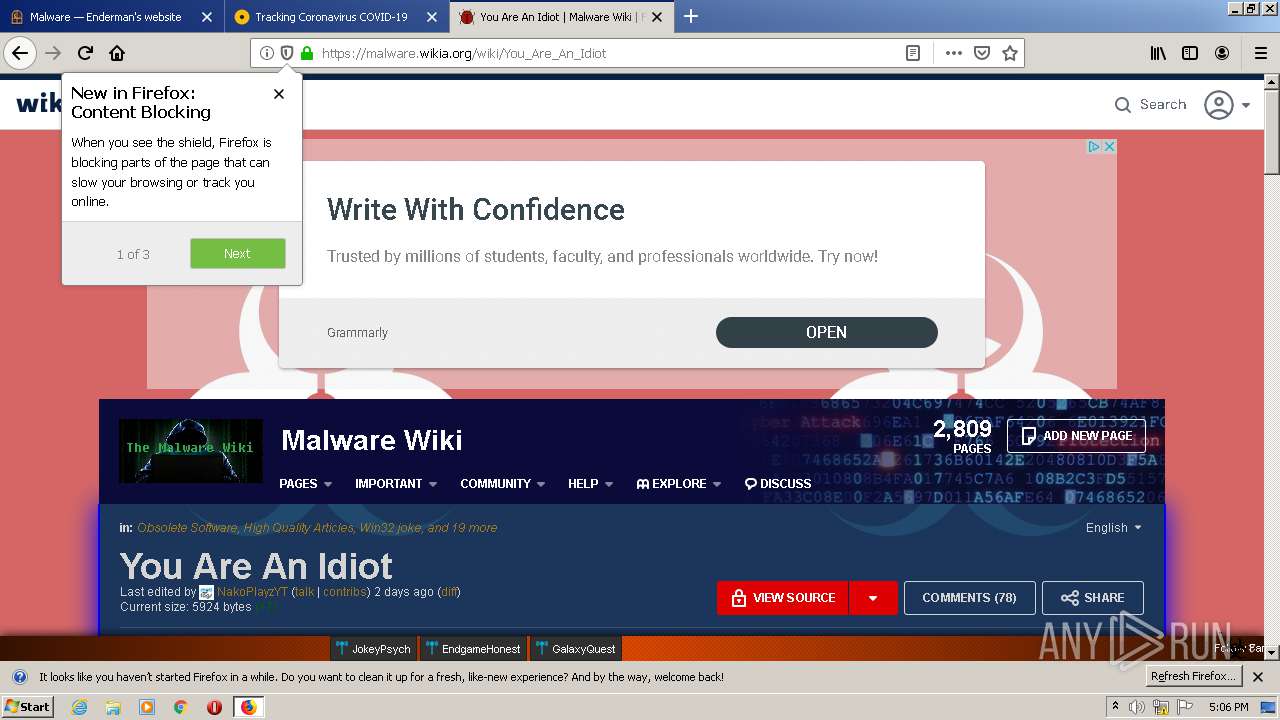
Task: Open a new tab with plus icon
Action: 691,16
